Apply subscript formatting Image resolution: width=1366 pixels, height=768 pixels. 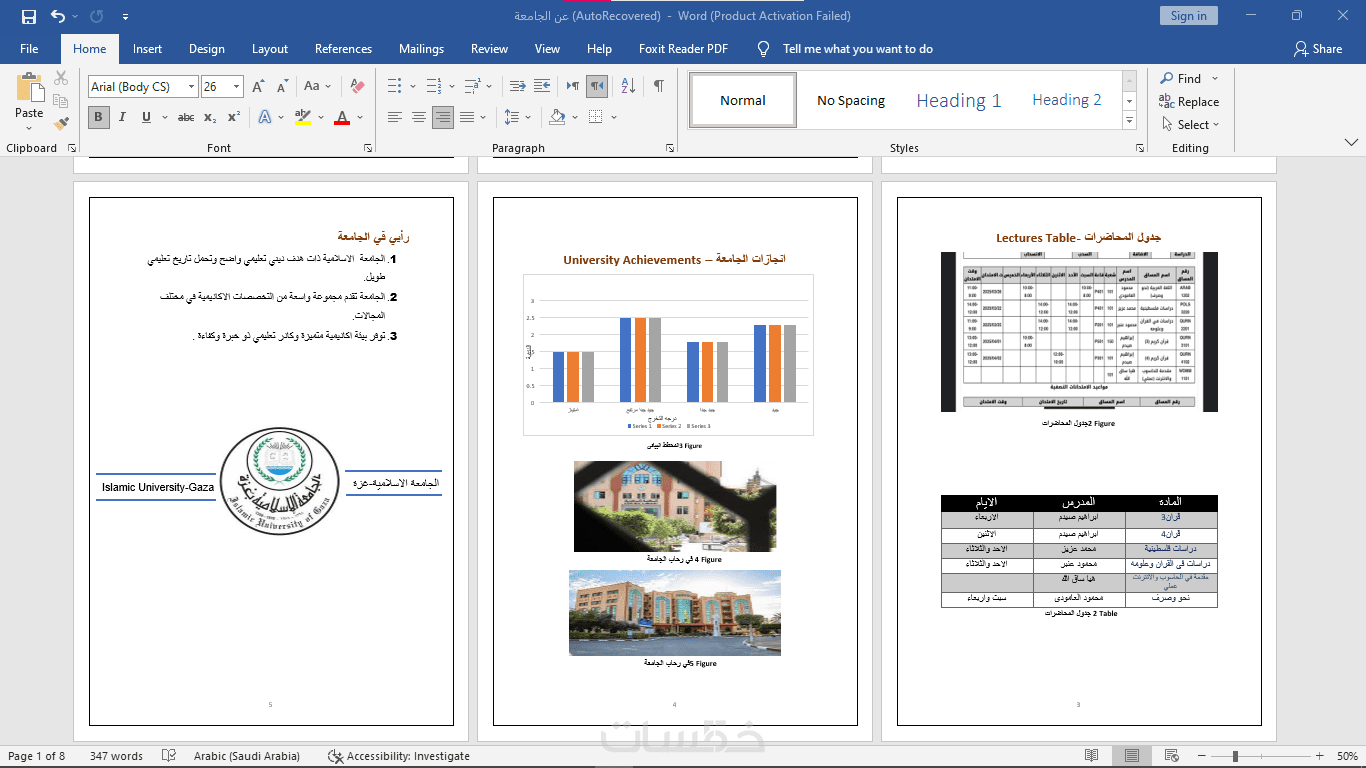pos(210,117)
